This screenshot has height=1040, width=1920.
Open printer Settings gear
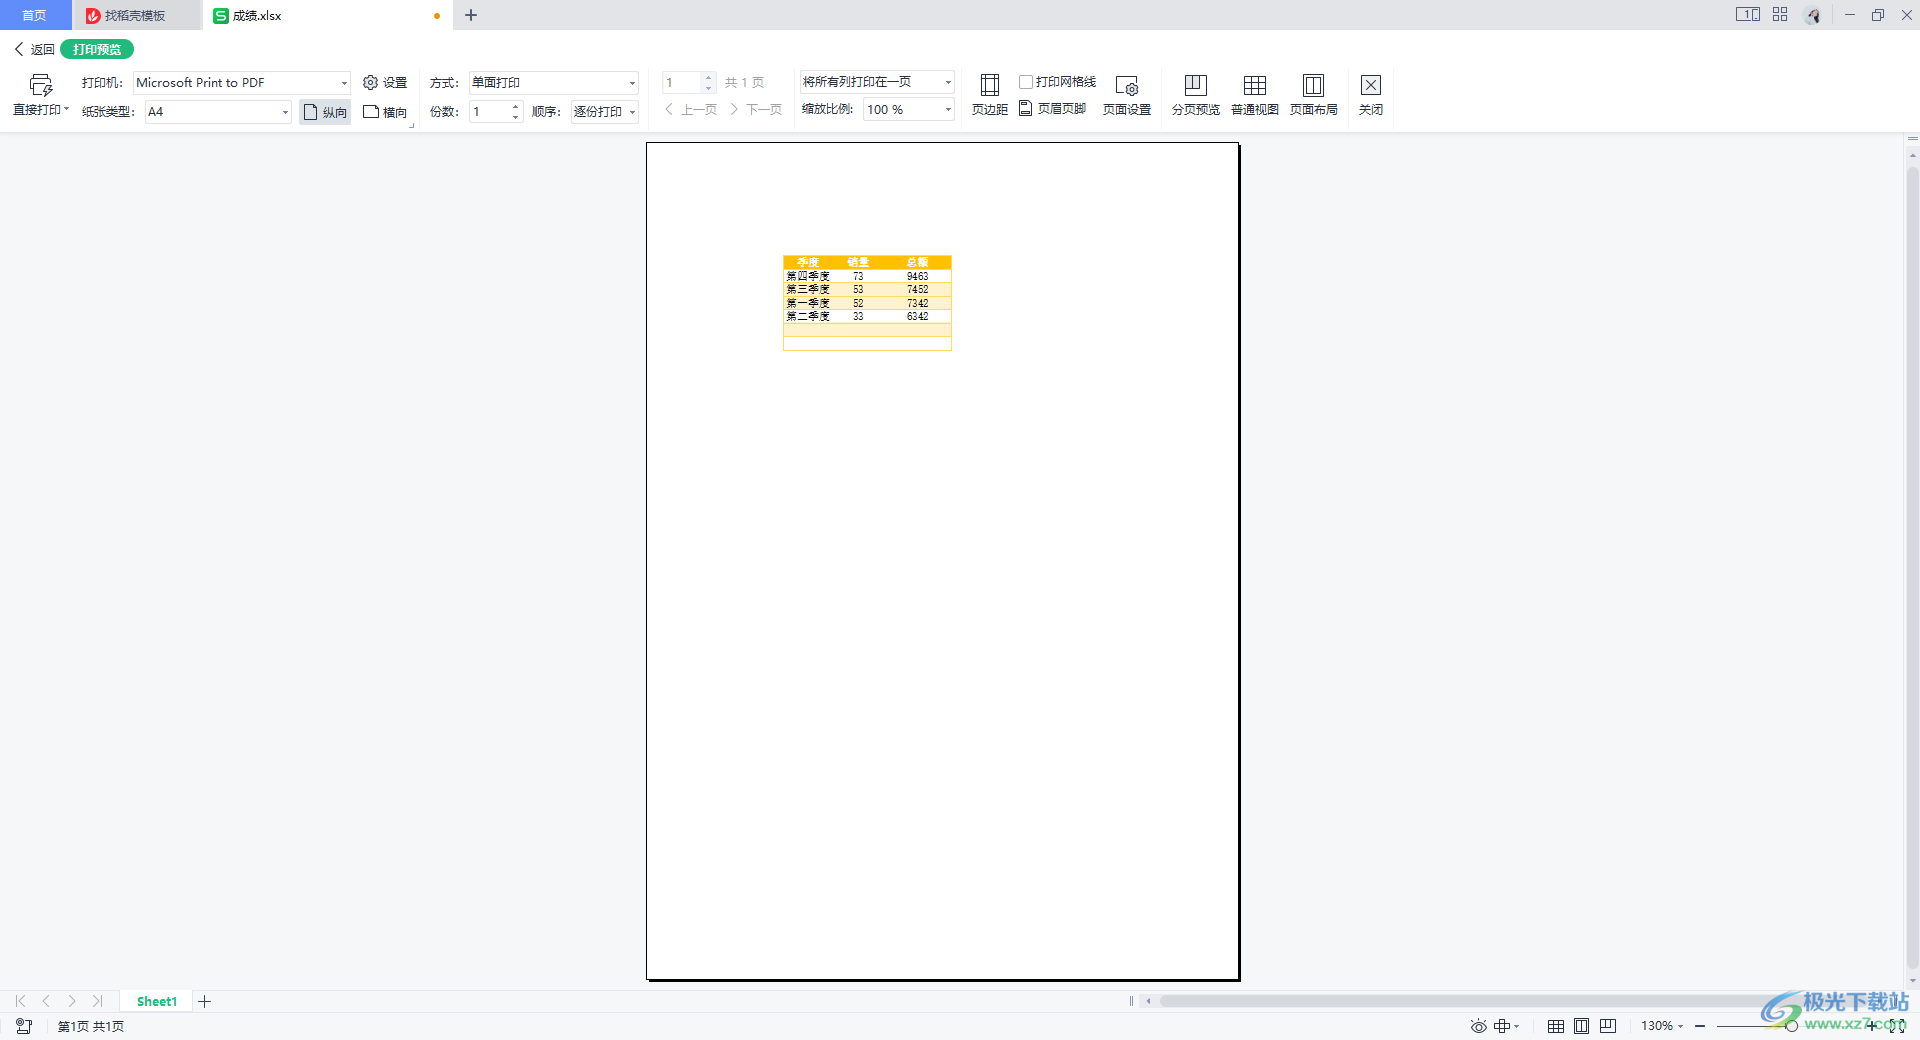click(385, 83)
